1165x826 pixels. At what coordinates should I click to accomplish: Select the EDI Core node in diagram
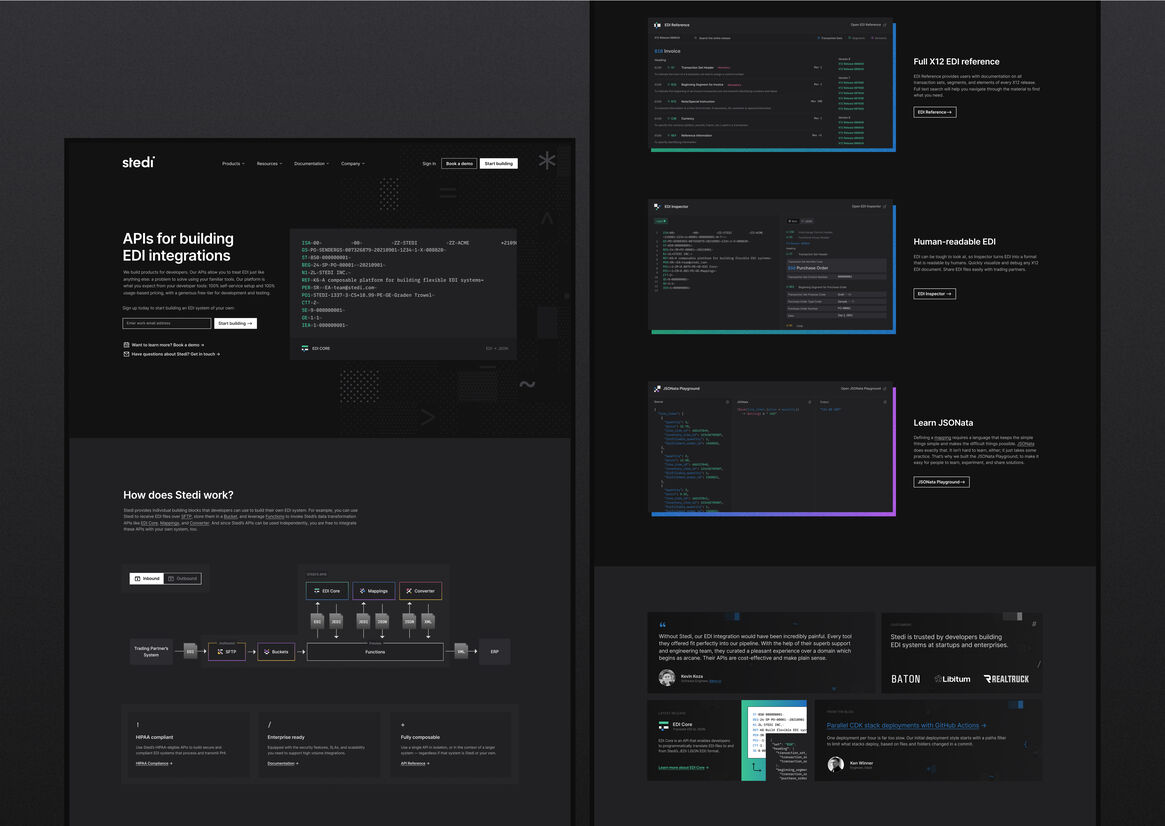click(327, 591)
